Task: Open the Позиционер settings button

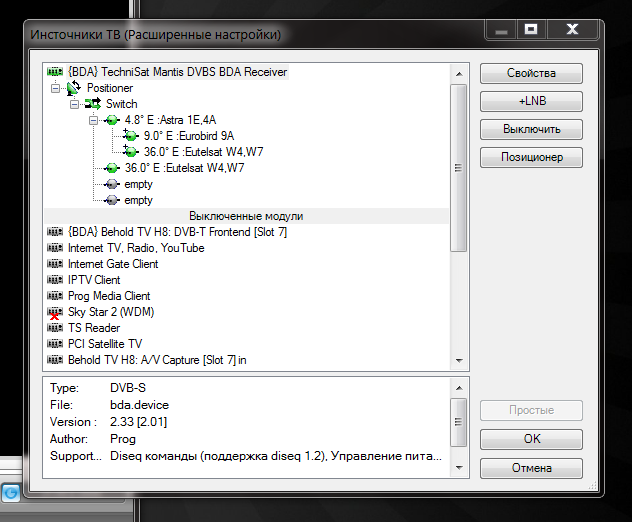Action: (x=530, y=157)
